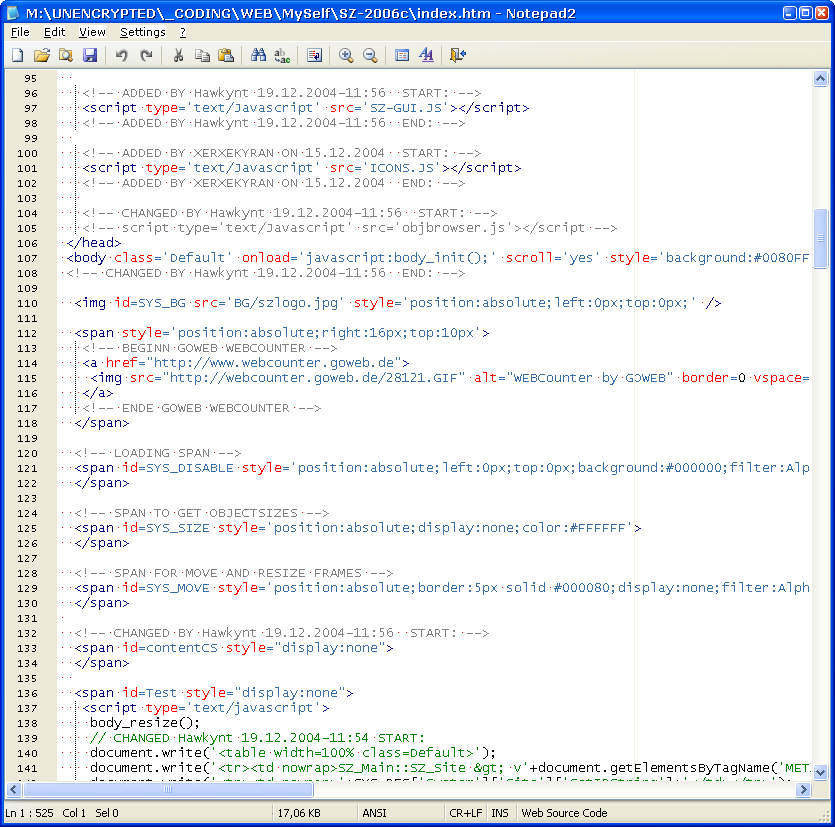Click 'SZ-GUI.JS' in the script tag
The image size is (835, 827).
[406, 108]
